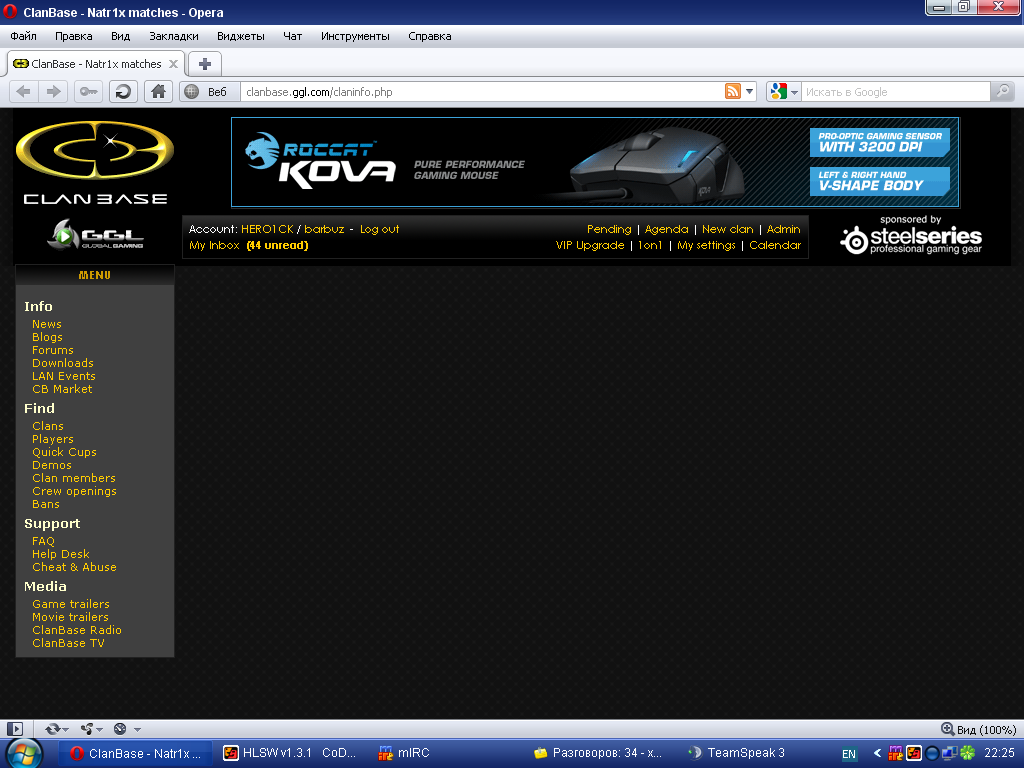Image resolution: width=1024 pixels, height=768 pixels.
Task: Click the blue sphere tray icon
Action: pos(932,753)
